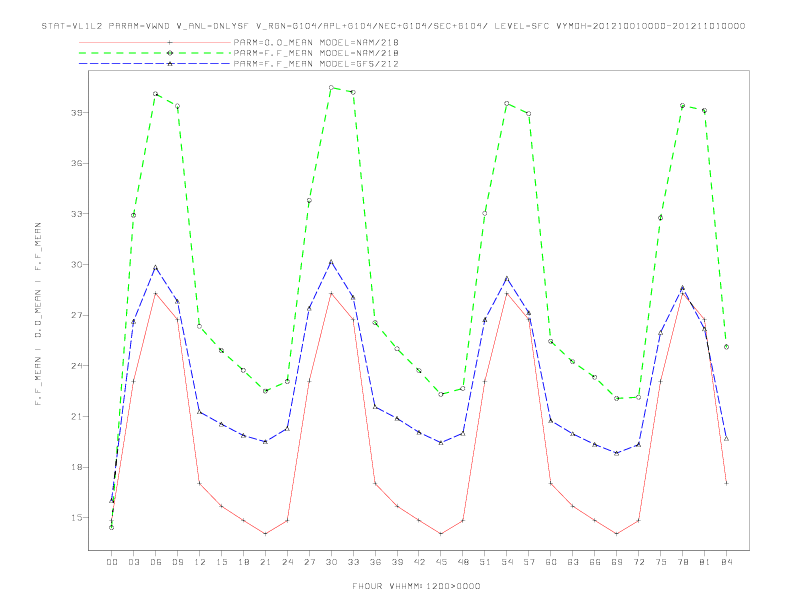792x612 pixels.
Task: Click x-axis forecast hour label 63
Action: point(573,562)
